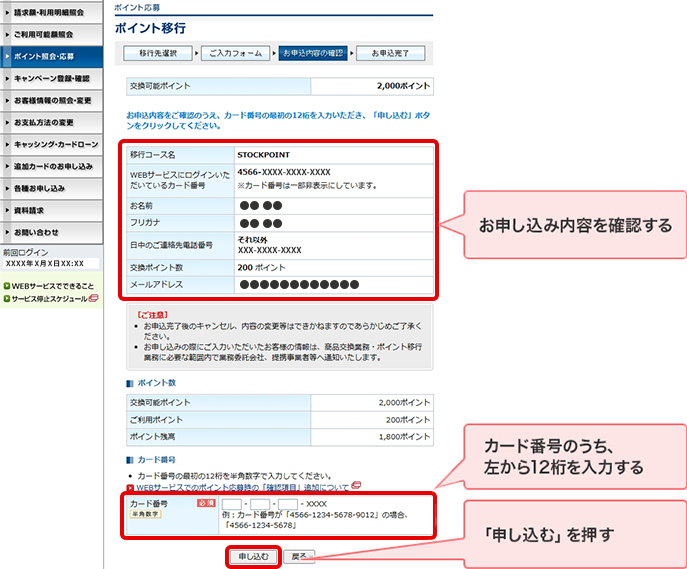The height and width of the screenshot is (569, 687).
Task: Click the green icon beside WEBサービスでできること
Action: pos(6,286)
